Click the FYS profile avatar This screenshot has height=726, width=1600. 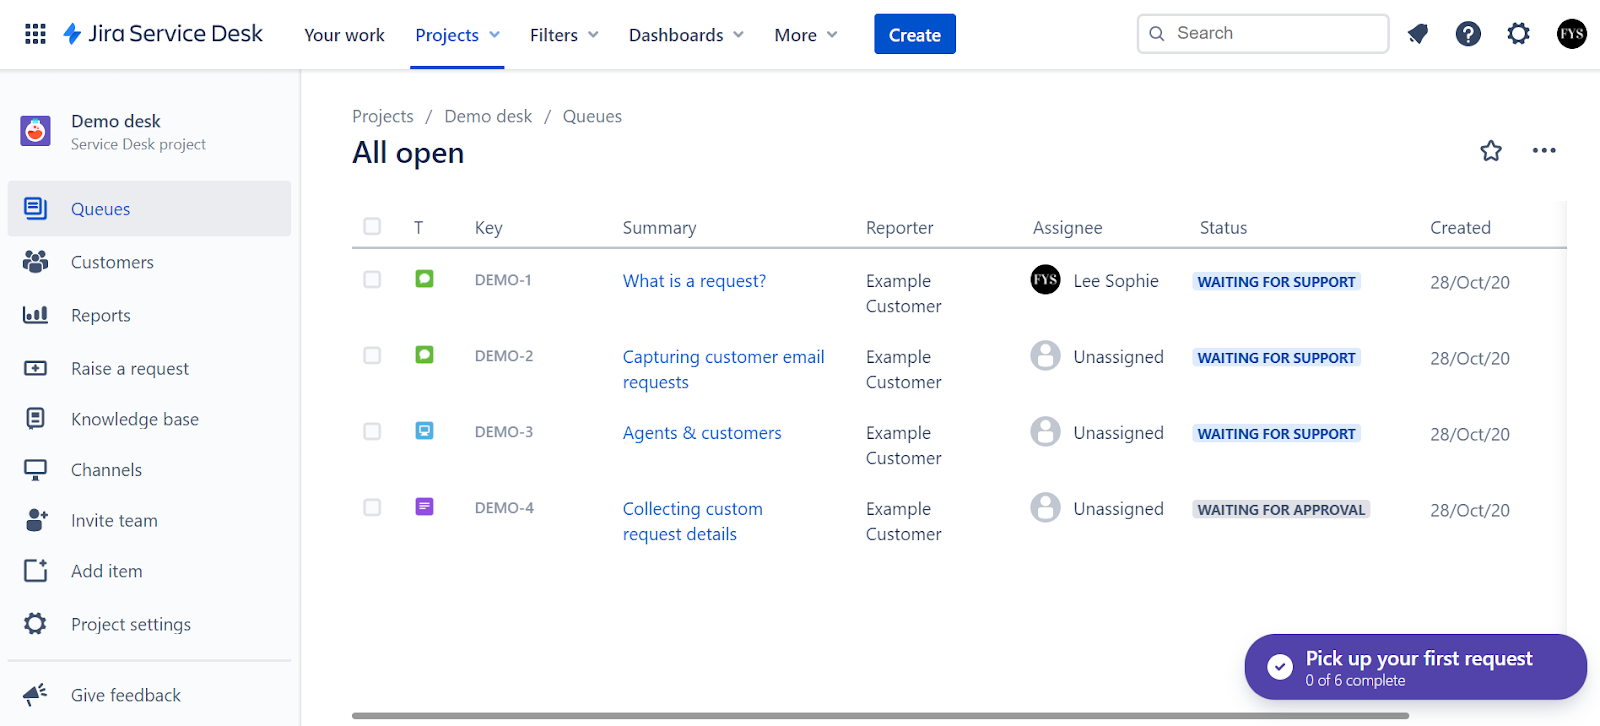(x=1571, y=34)
